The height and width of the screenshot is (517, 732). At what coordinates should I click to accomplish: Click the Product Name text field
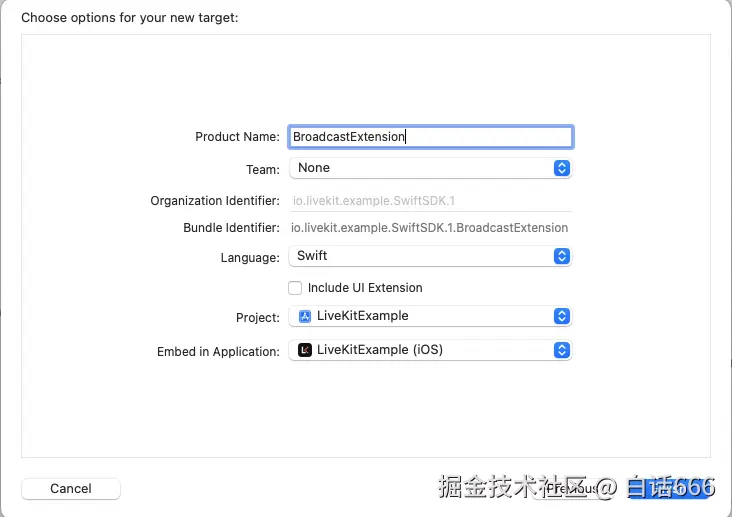pos(430,137)
